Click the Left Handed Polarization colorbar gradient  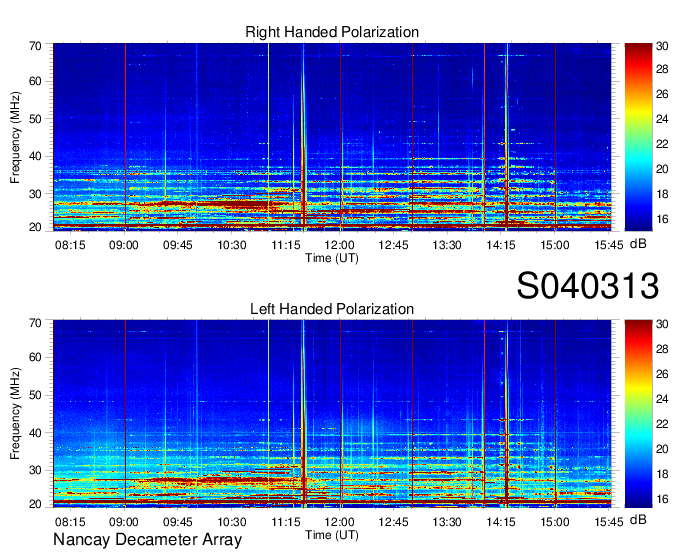638,414
